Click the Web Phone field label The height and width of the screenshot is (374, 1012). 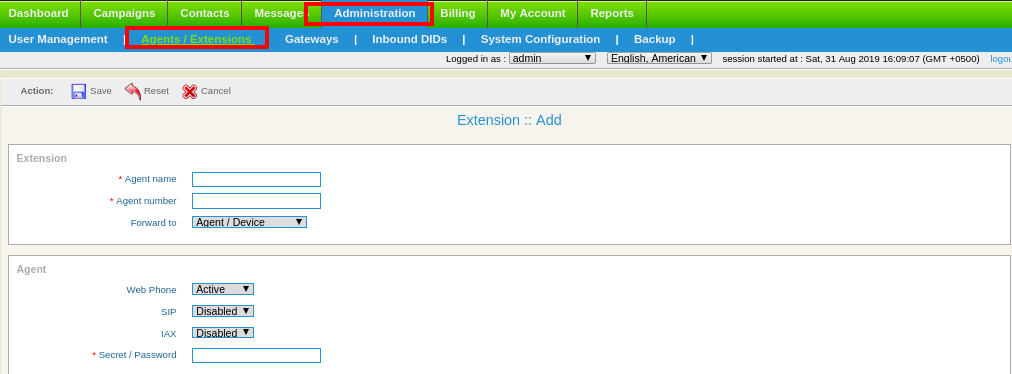[151, 290]
